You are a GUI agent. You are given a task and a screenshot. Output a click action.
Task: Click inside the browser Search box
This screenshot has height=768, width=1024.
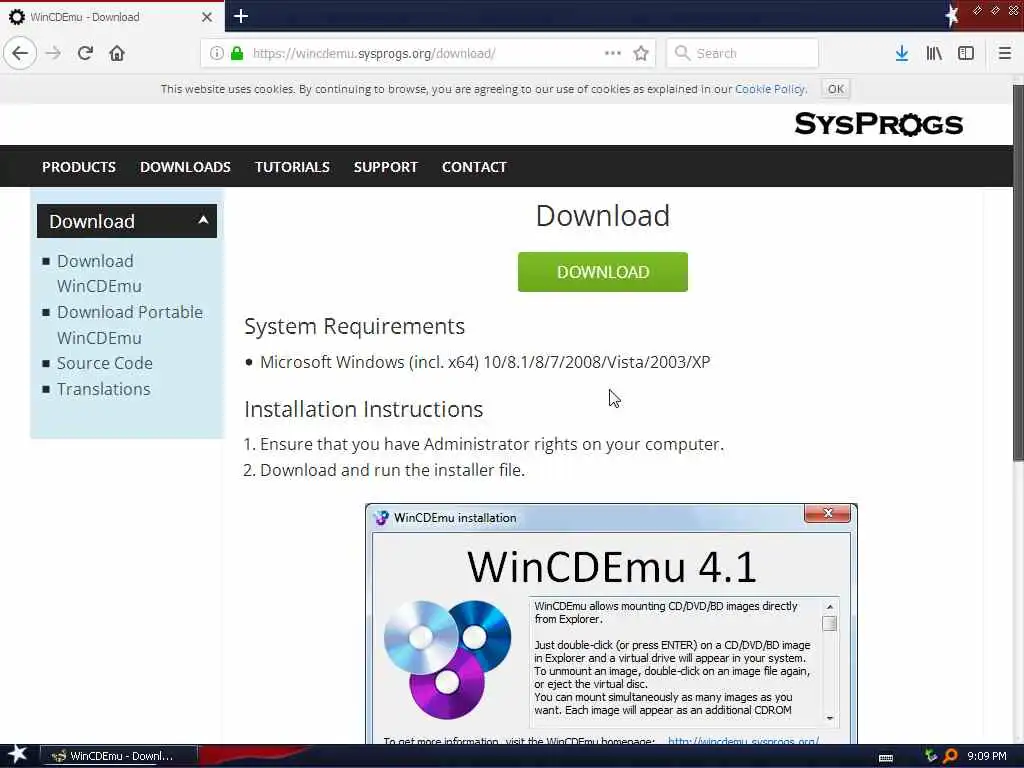pyautogui.click(x=742, y=53)
